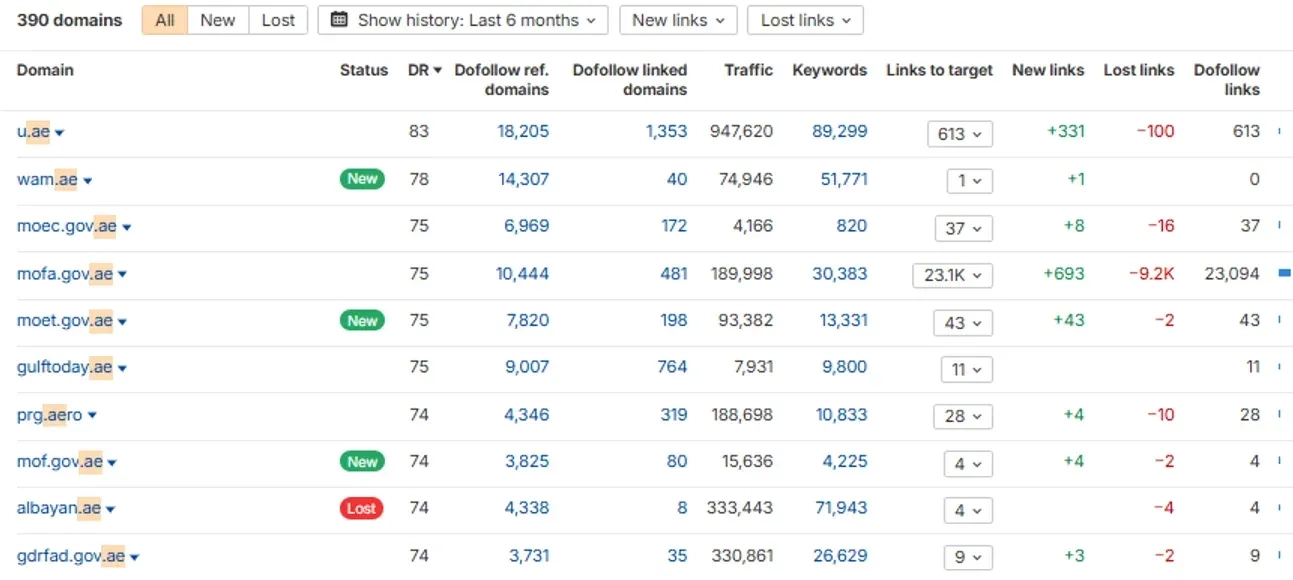Sort by New links column header

tap(1048, 70)
